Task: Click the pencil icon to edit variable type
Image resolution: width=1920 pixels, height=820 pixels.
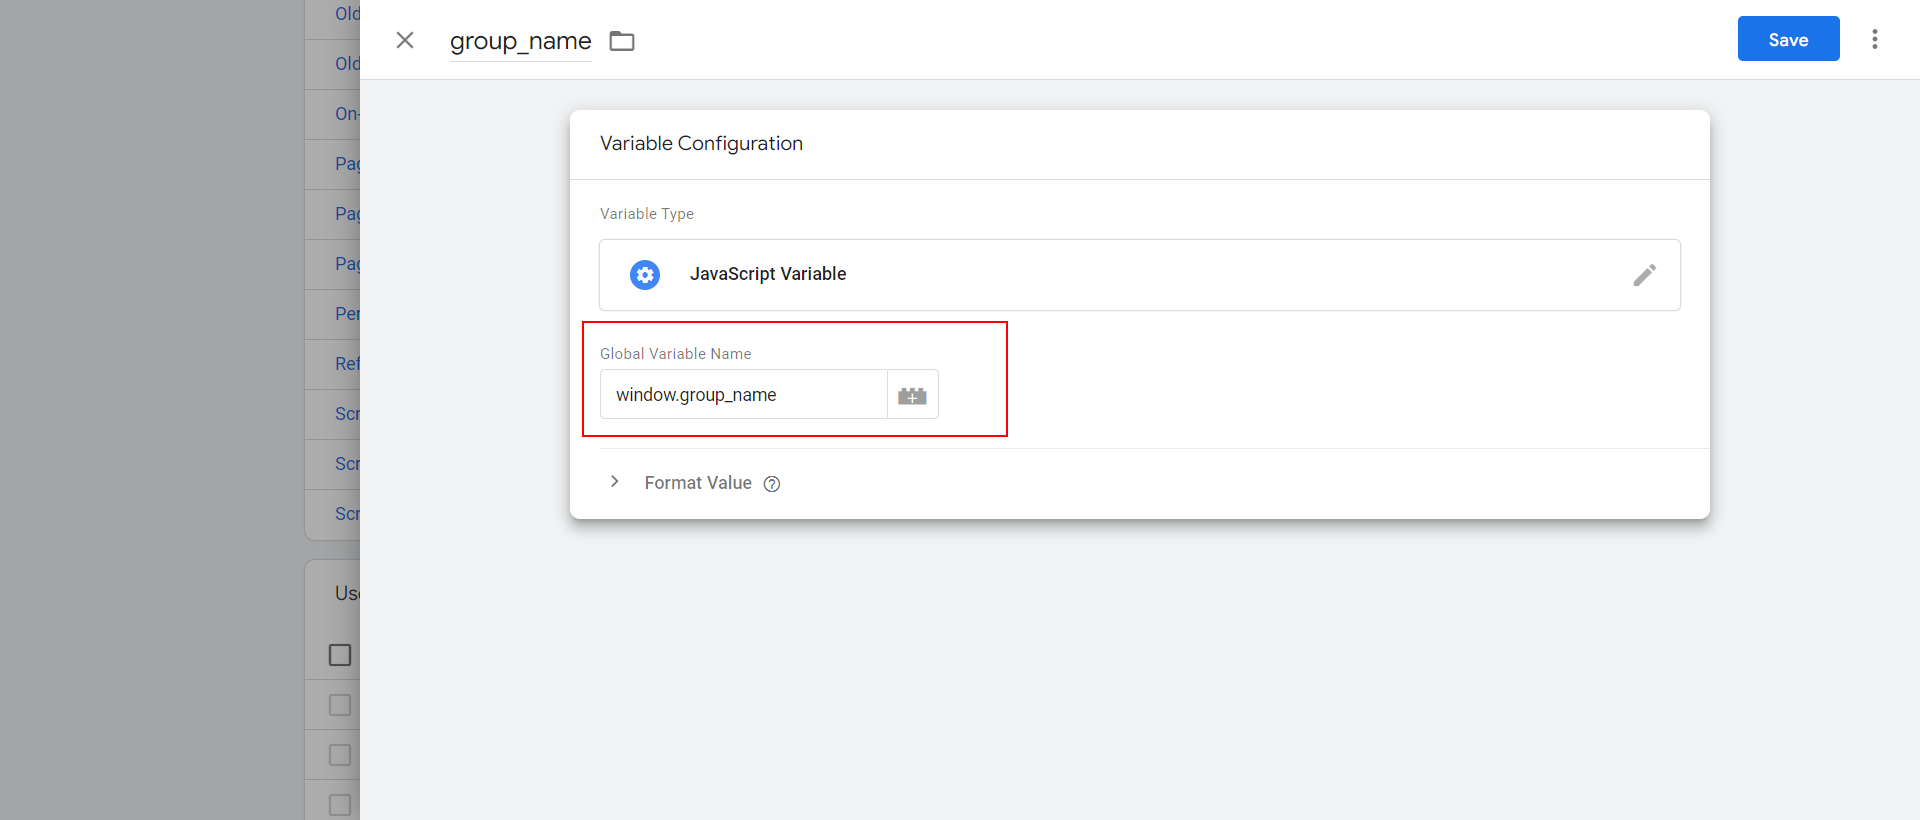Action: tap(1645, 275)
